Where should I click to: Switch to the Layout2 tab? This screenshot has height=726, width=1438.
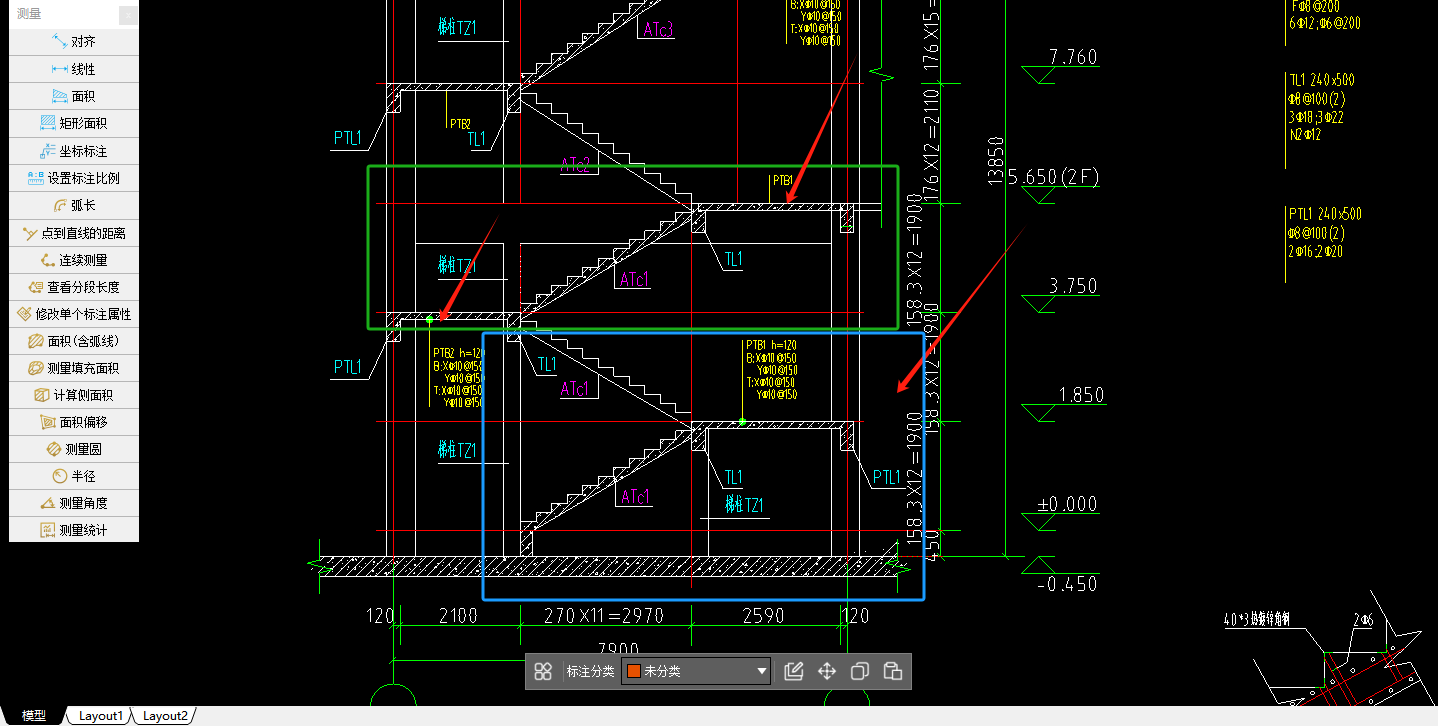[164, 716]
